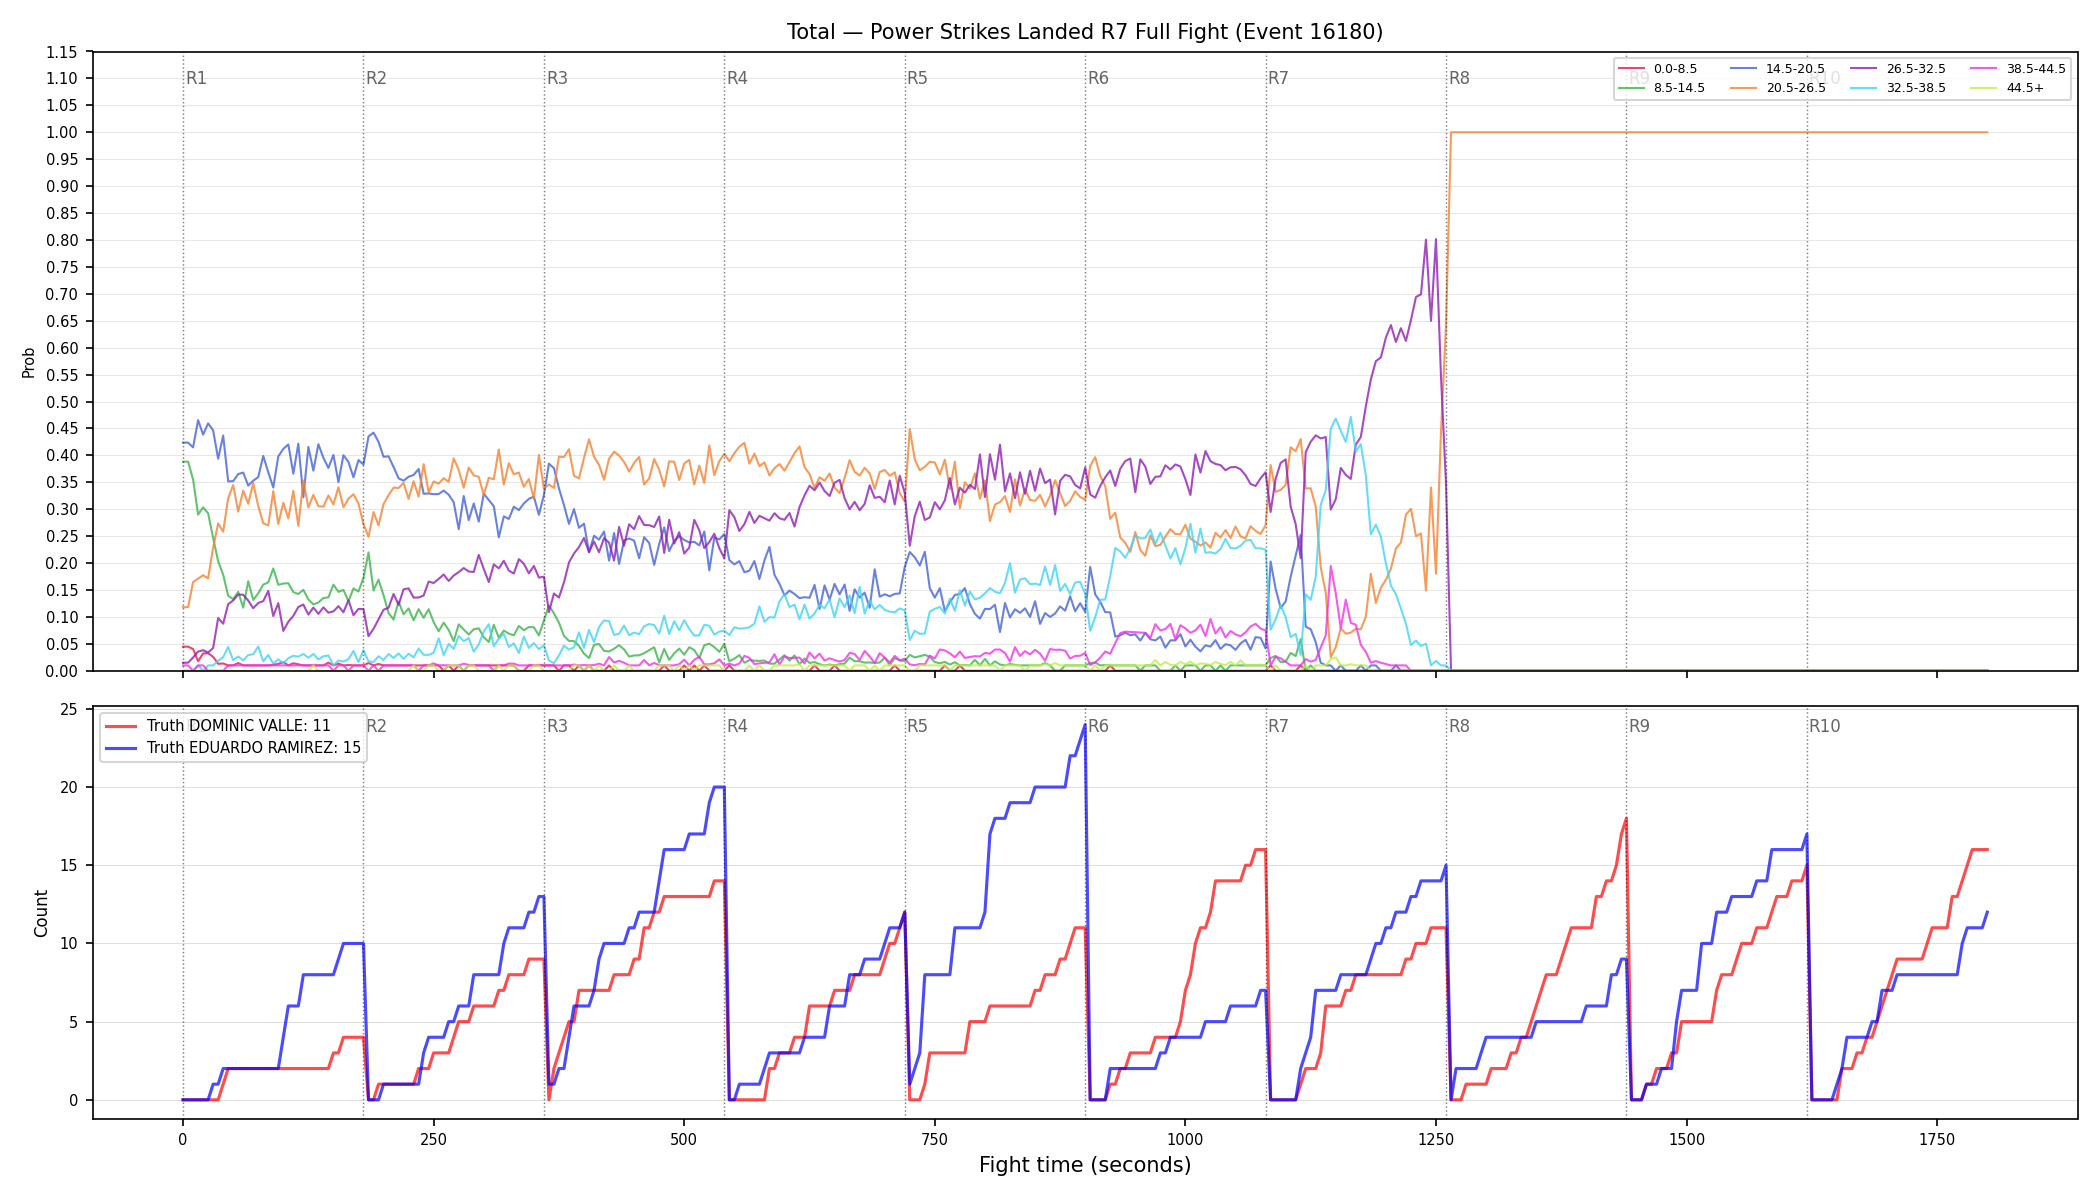2100x1200 pixels.
Task: Click the 1500 tick on the time axis
Action: 1687,1139
